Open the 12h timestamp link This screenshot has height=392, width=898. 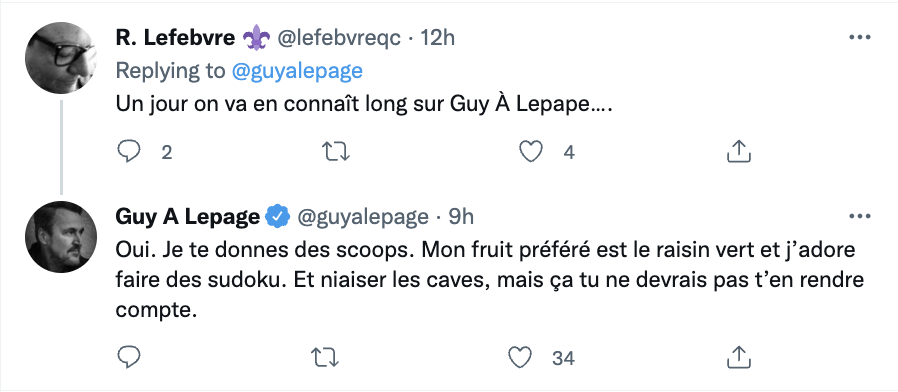tap(438, 38)
